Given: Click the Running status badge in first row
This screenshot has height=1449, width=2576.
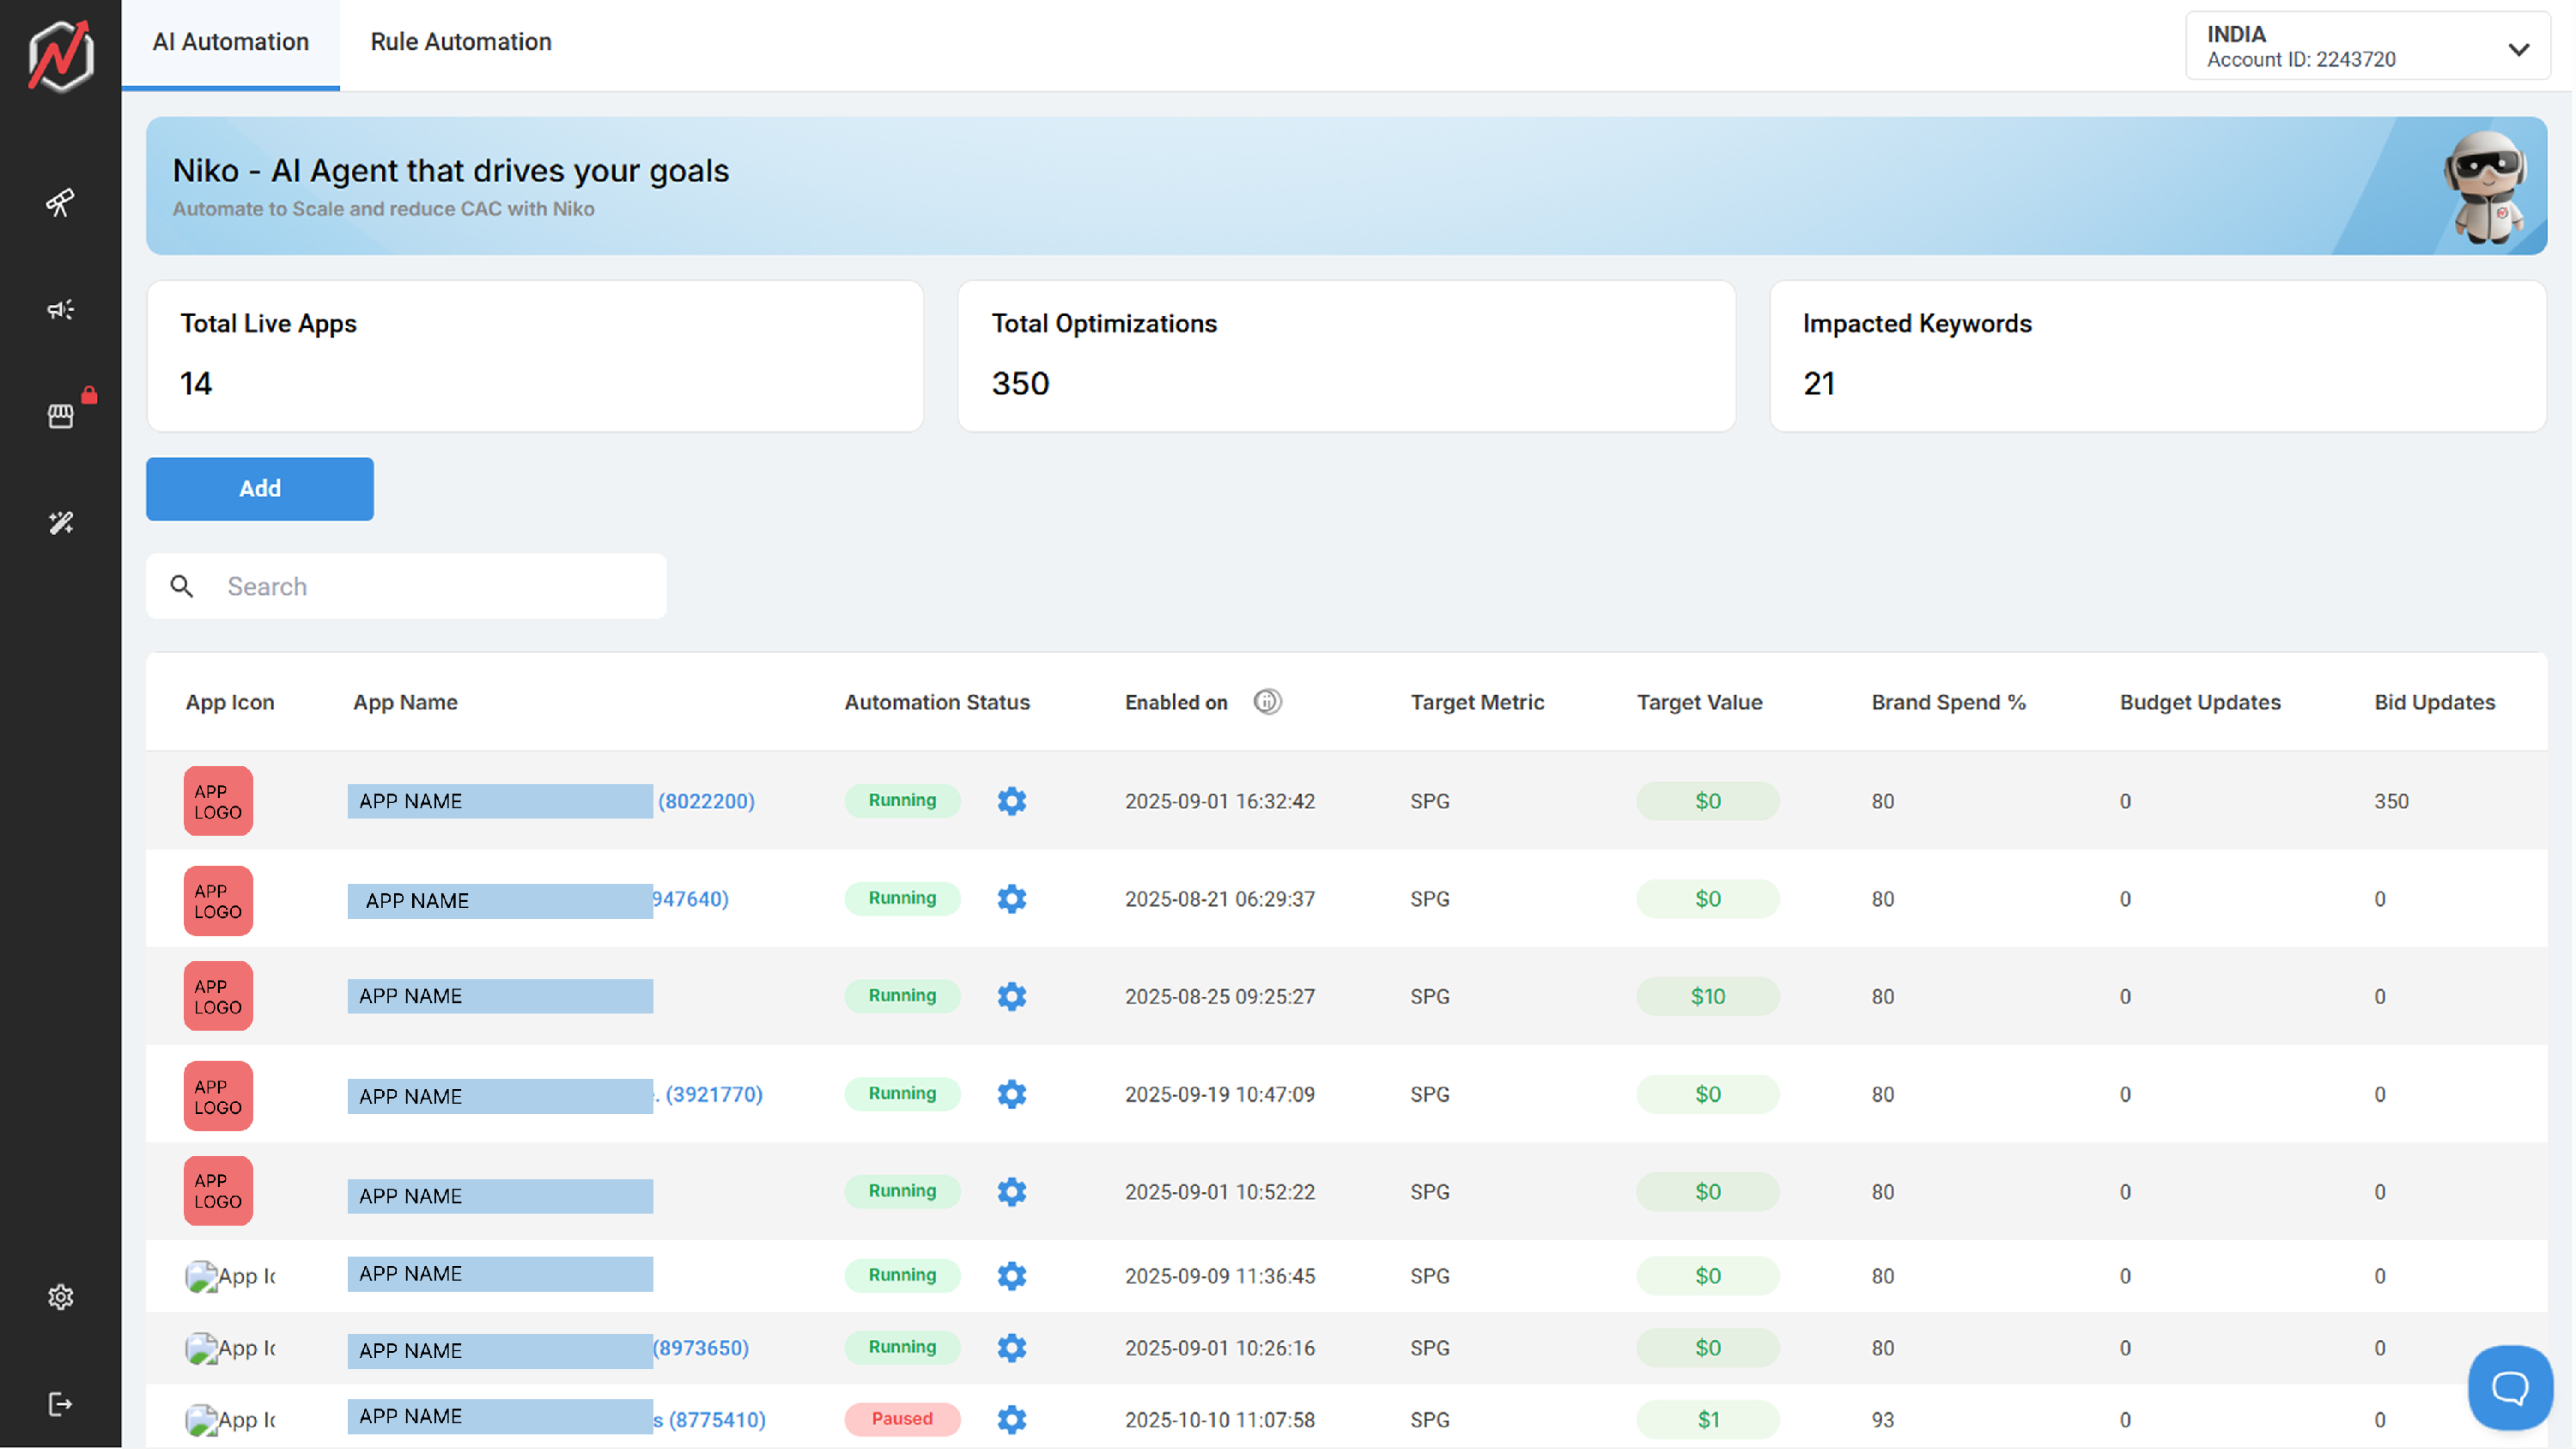Looking at the screenshot, I should coord(901,800).
